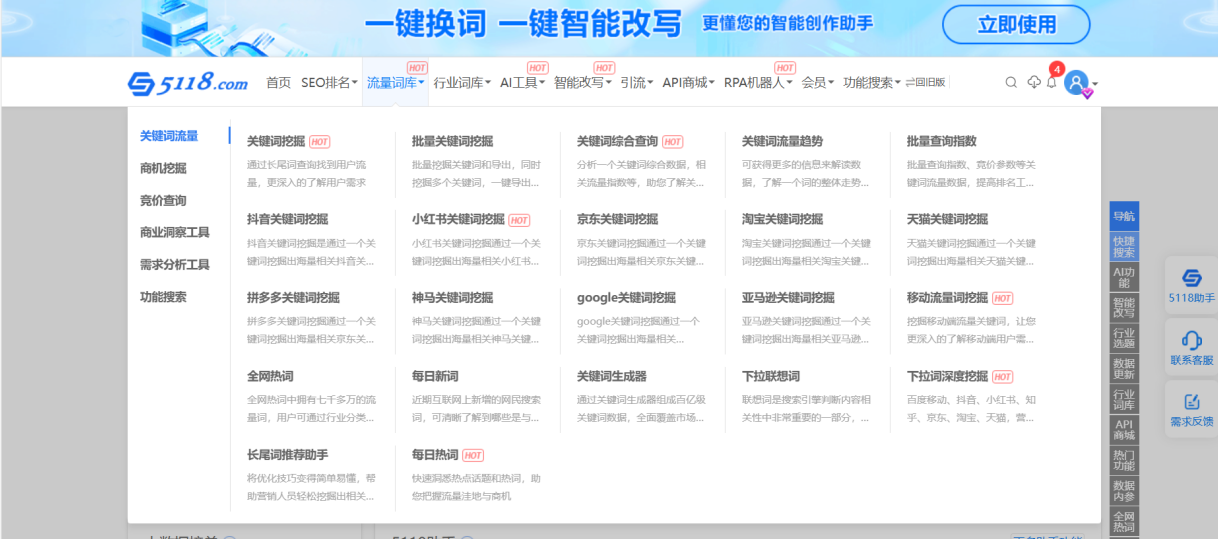This screenshot has width=1218, height=539.
Task: Expand the API商城 dropdown menu
Action: tap(688, 83)
